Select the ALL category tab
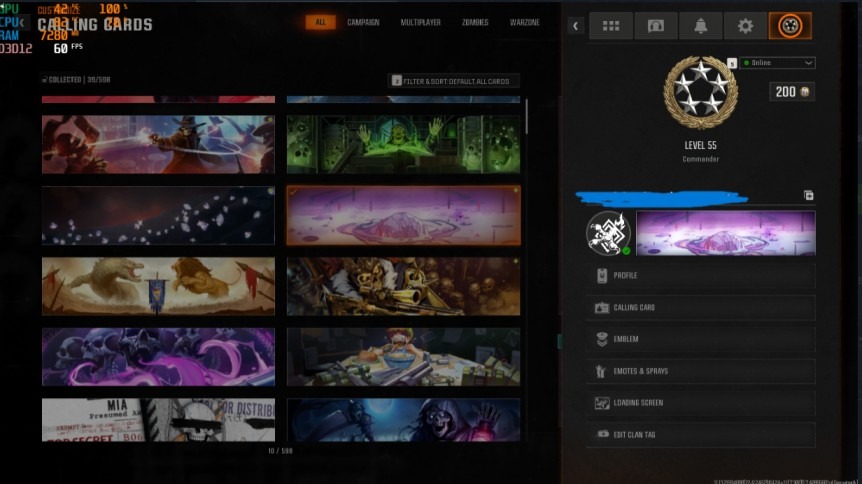Screen dimensions: 862x484 click(x=321, y=23)
